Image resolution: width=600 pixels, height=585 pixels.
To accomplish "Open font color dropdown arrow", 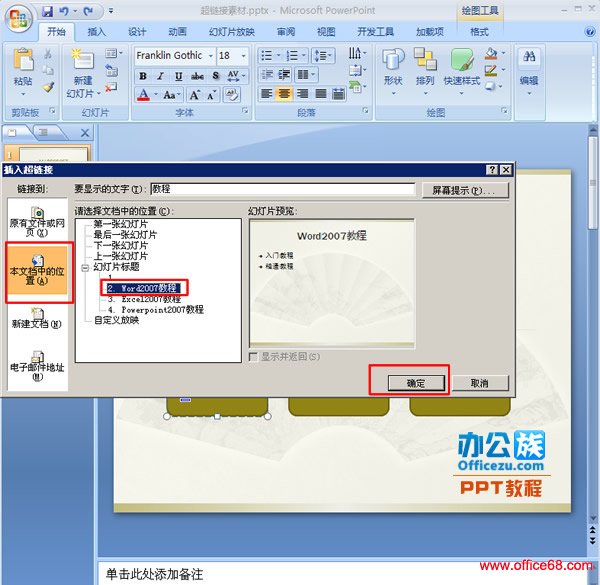I will click(x=156, y=95).
